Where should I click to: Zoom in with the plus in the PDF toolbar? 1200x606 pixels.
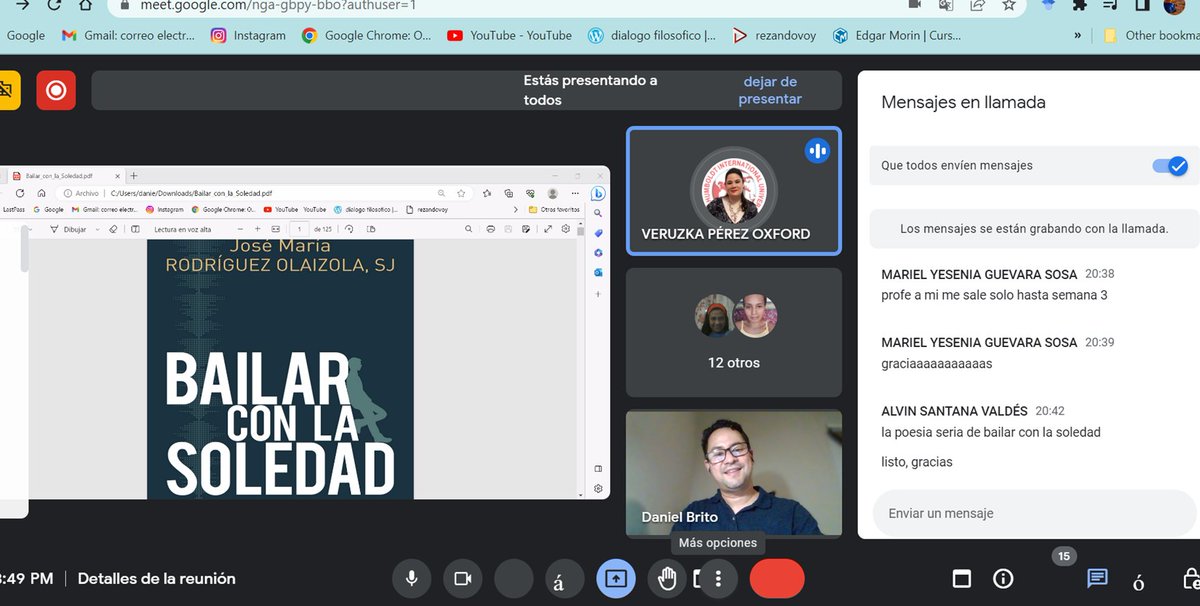point(257,229)
